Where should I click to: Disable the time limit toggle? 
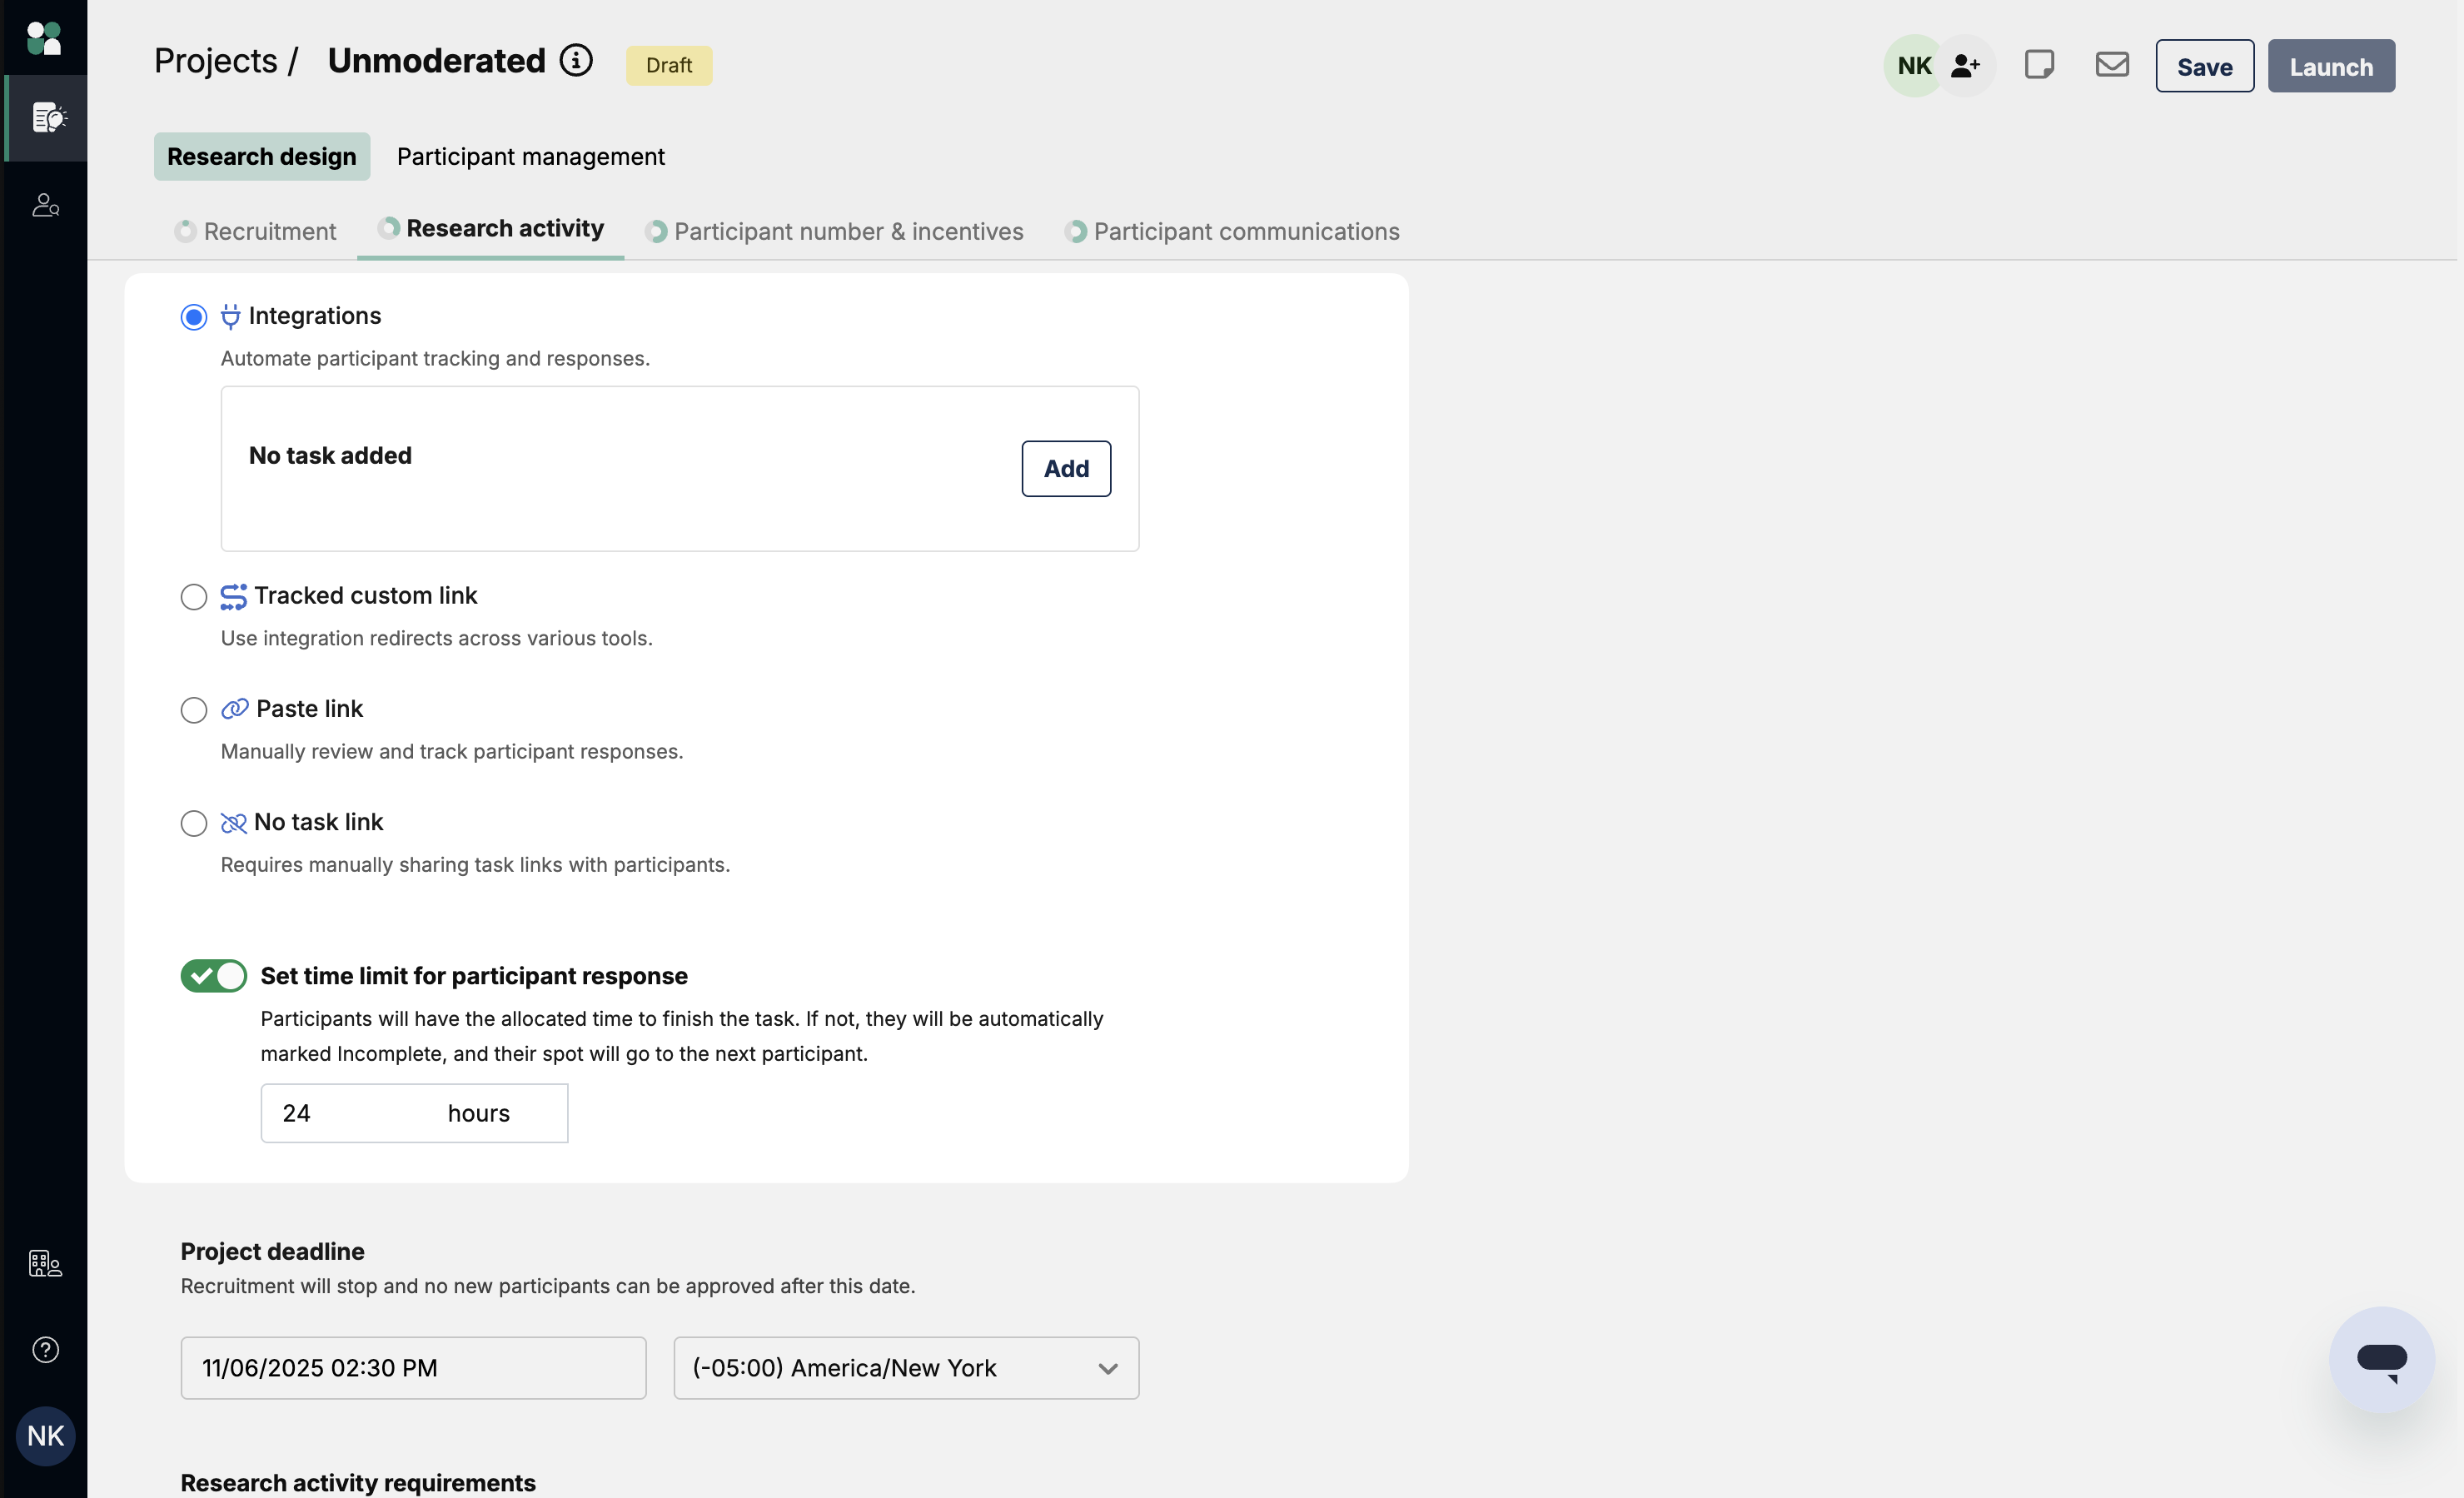(213, 976)
